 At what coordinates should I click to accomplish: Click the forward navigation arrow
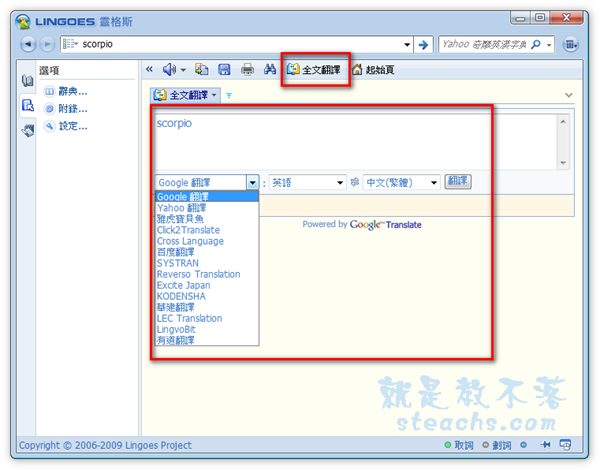click(x=47, y=44)
